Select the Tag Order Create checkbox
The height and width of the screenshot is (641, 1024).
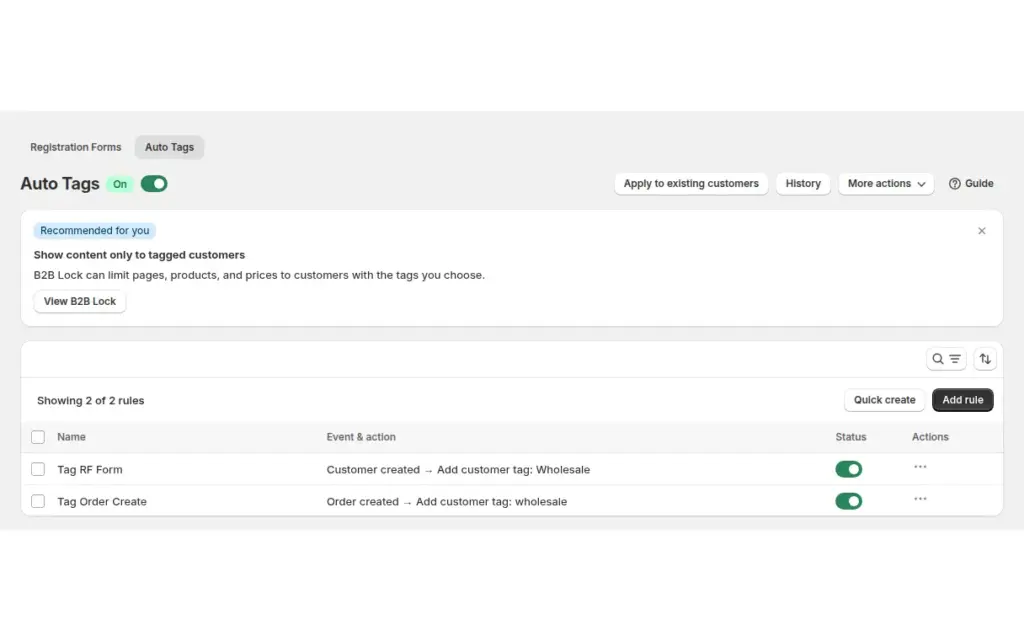pos(38,501)
